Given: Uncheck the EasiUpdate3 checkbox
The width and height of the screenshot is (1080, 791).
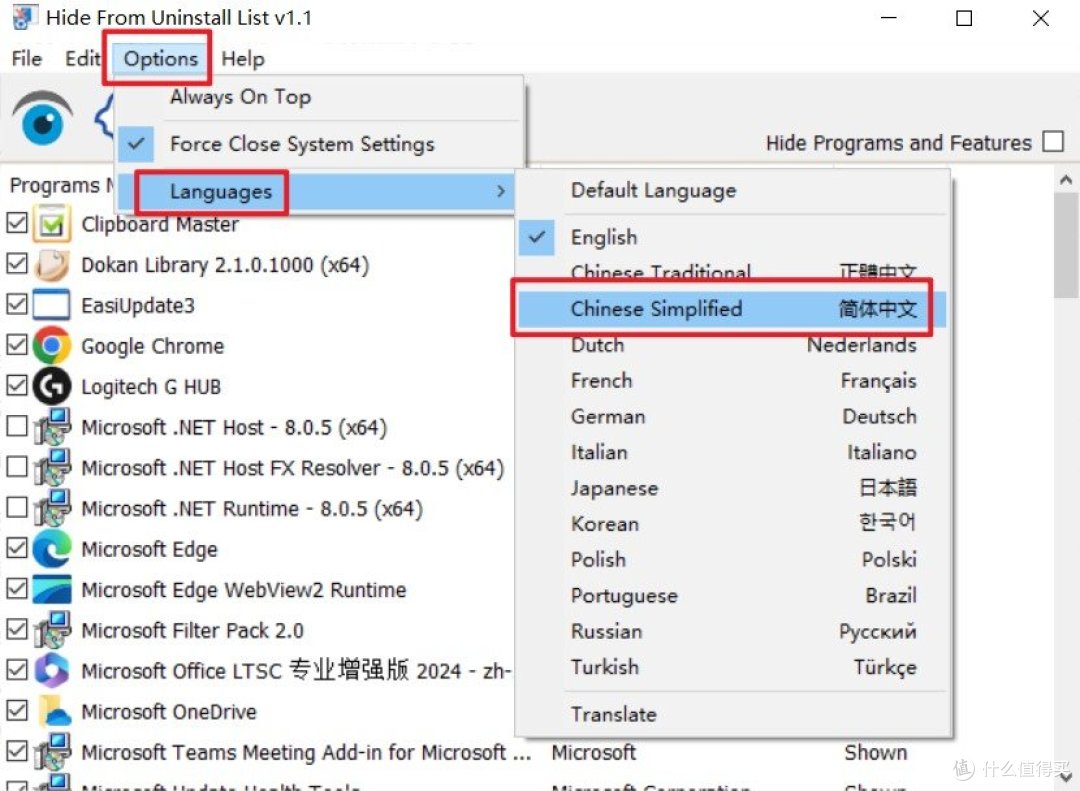Looking at the screenshot, I should pos(17,304).
